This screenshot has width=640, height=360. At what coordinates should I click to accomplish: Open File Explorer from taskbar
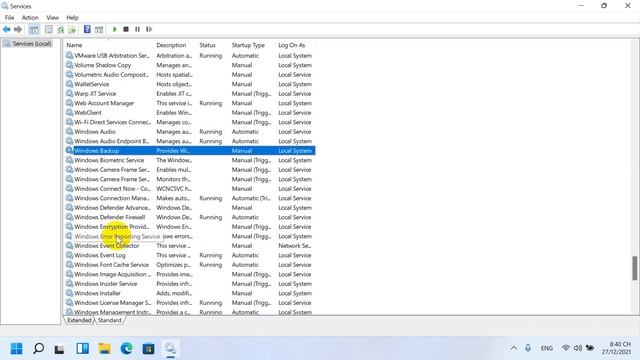(104, 349)
